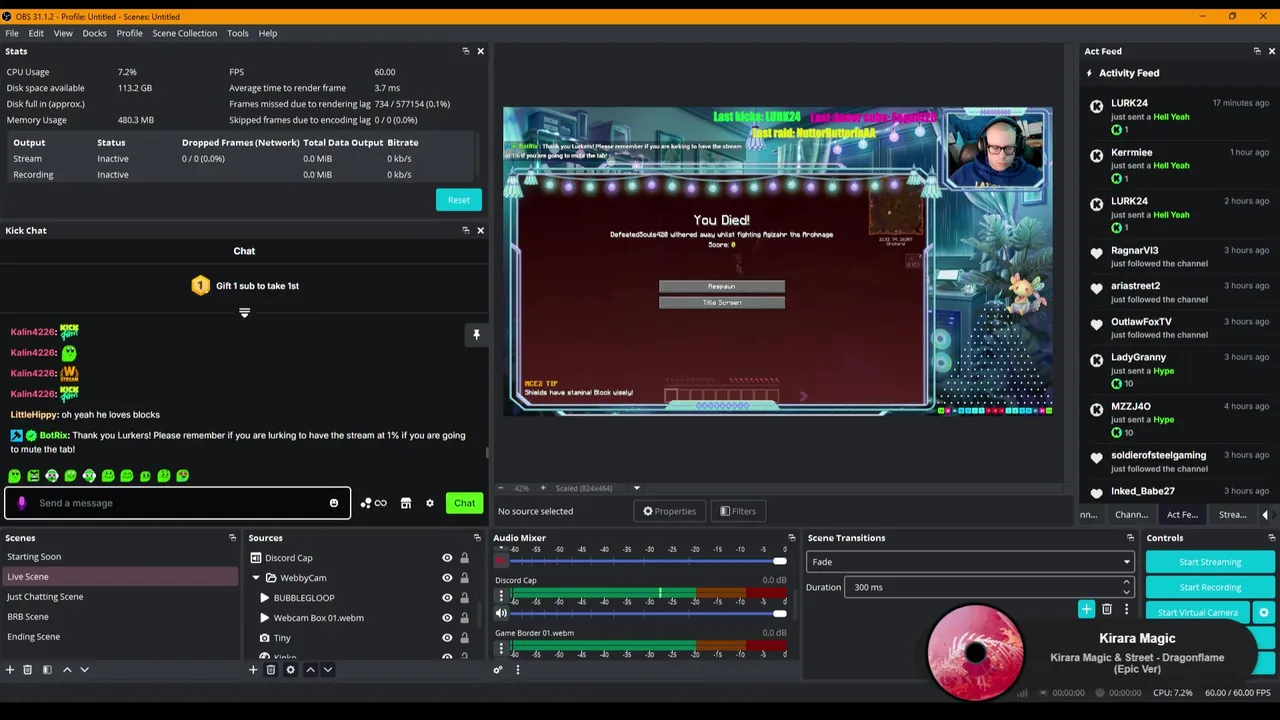Open emoji picker in chat message box
The image size is (1280, 720).
coord(334,503)
